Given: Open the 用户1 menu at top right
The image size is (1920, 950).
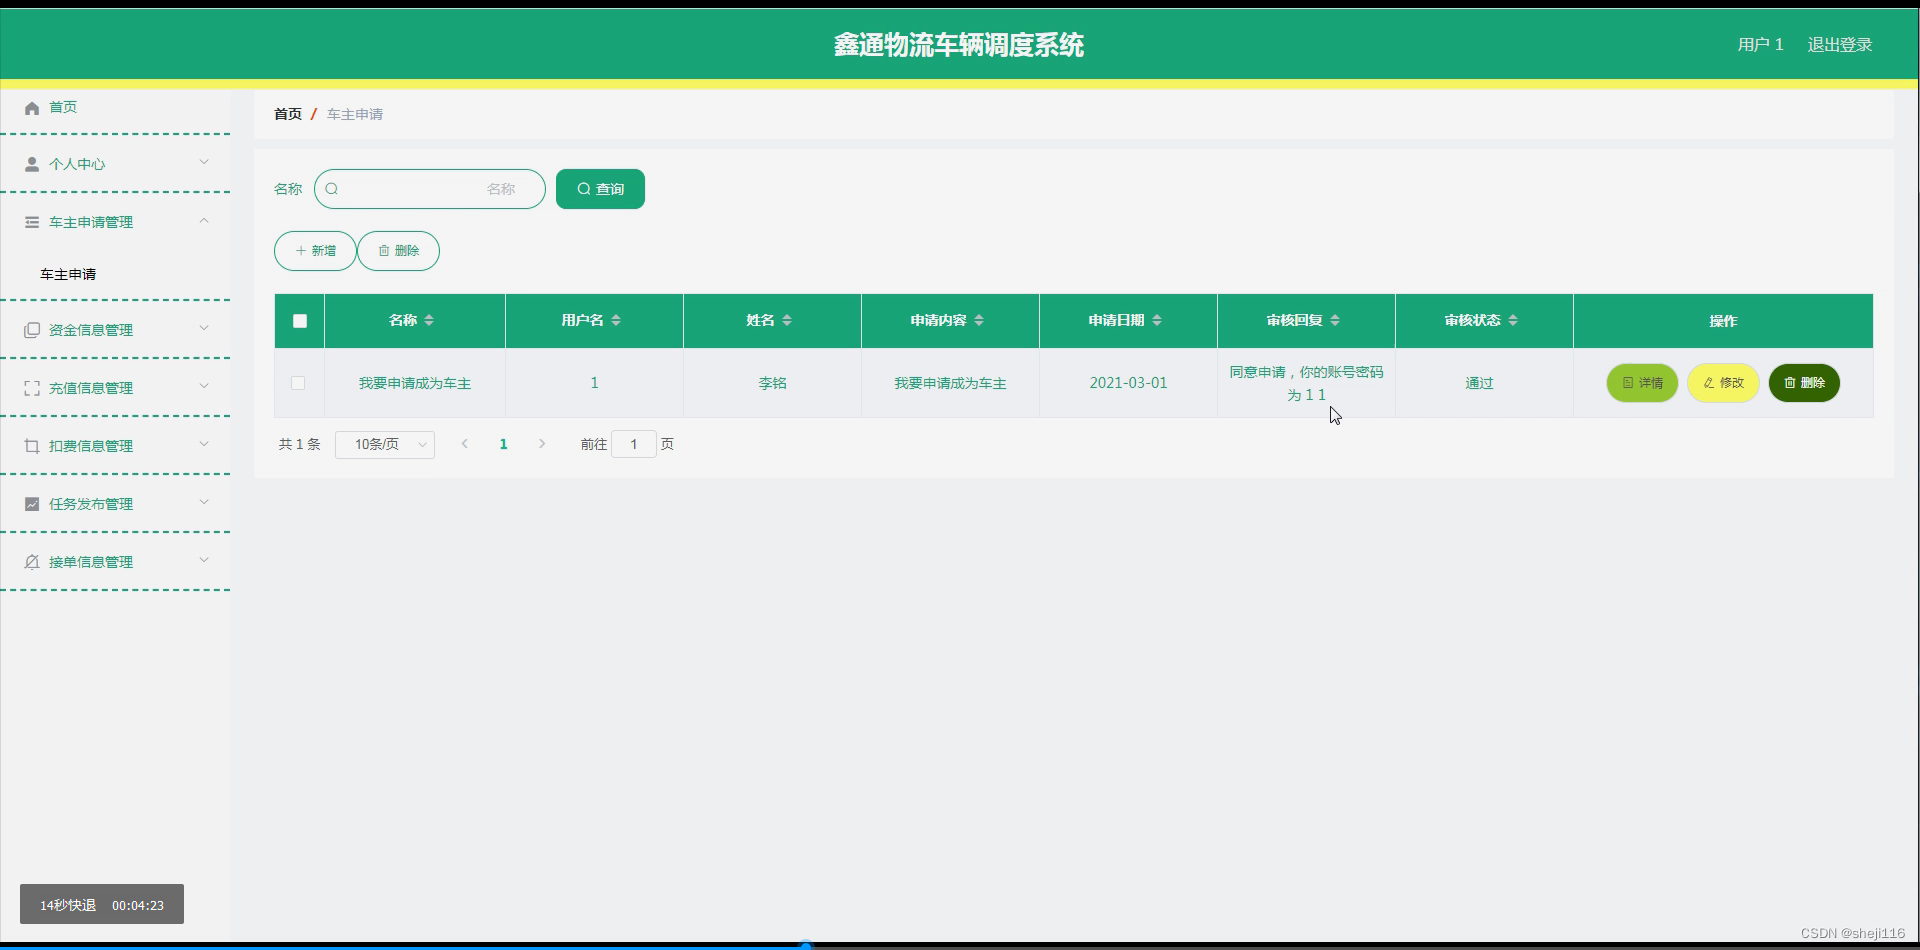Looking at the screenshot, I should click(1760, 44).
